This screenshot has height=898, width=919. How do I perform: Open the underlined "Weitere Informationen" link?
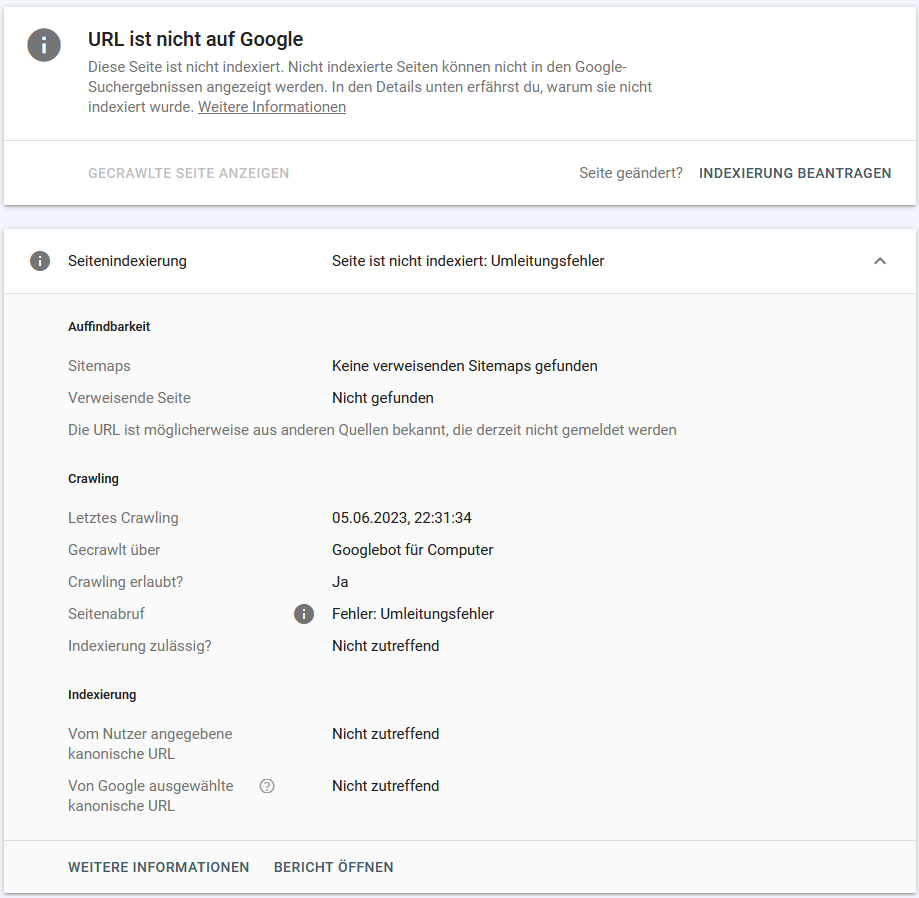272,107
